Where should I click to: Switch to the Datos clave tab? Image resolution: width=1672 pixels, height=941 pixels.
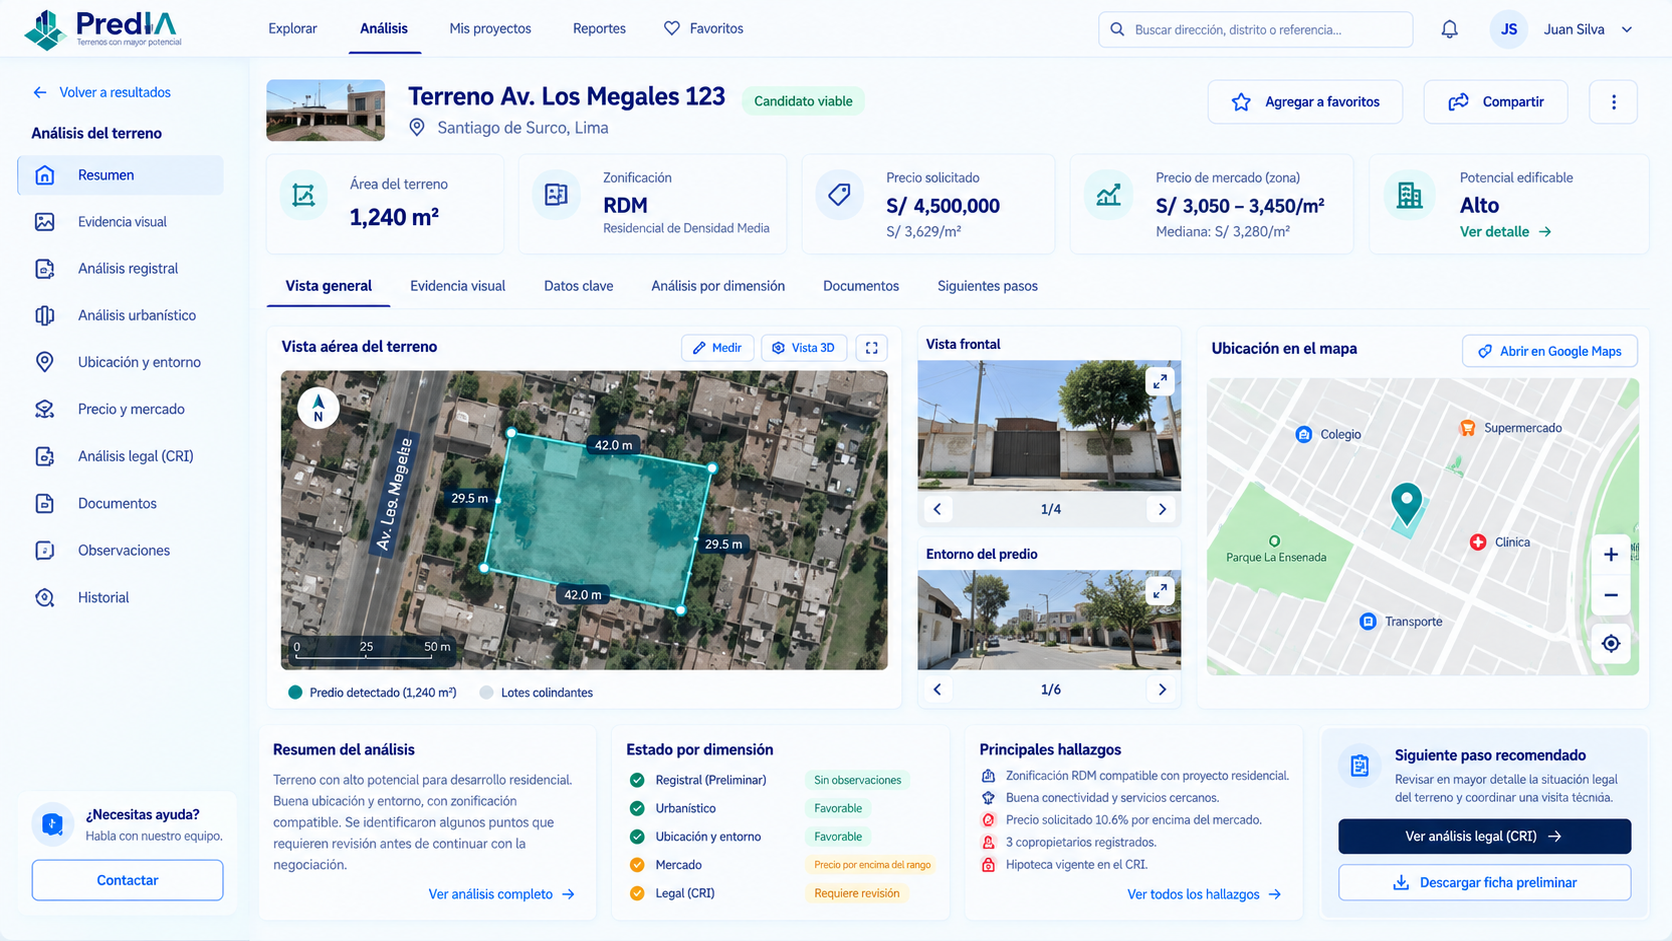[578, 286]
